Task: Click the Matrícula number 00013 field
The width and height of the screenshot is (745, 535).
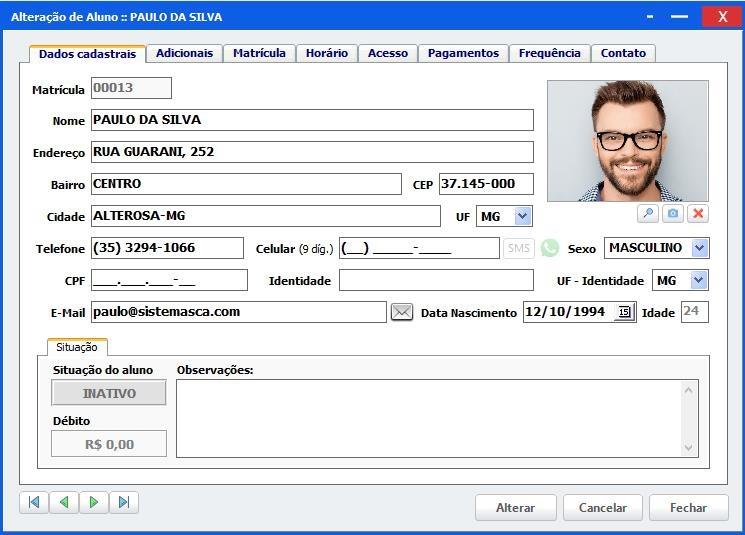Action: tap(131, 88)
